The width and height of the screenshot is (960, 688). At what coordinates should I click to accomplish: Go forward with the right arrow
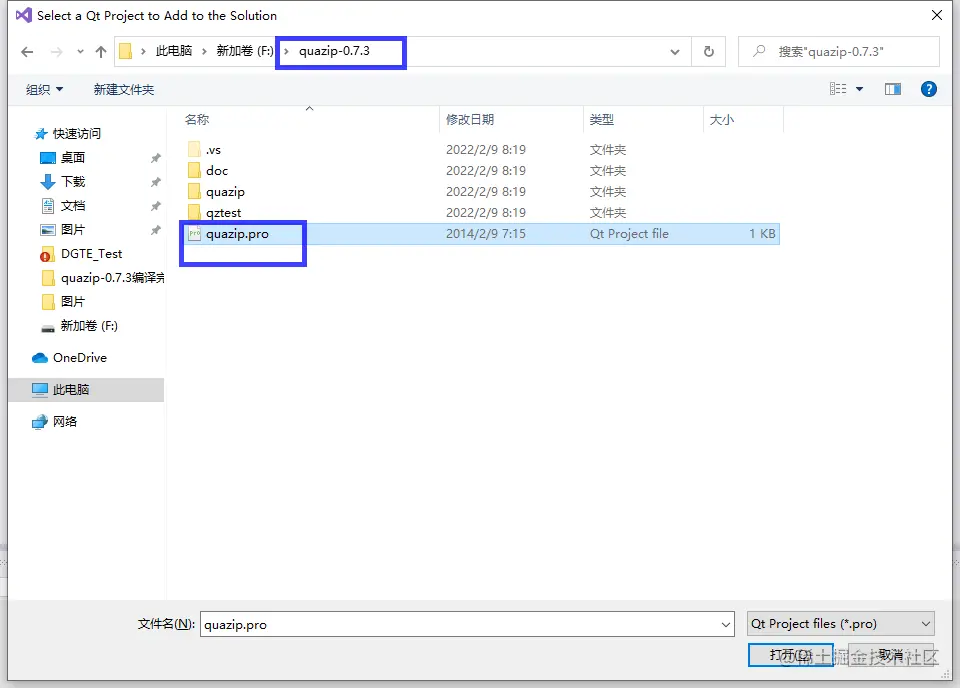pos(56,52)
